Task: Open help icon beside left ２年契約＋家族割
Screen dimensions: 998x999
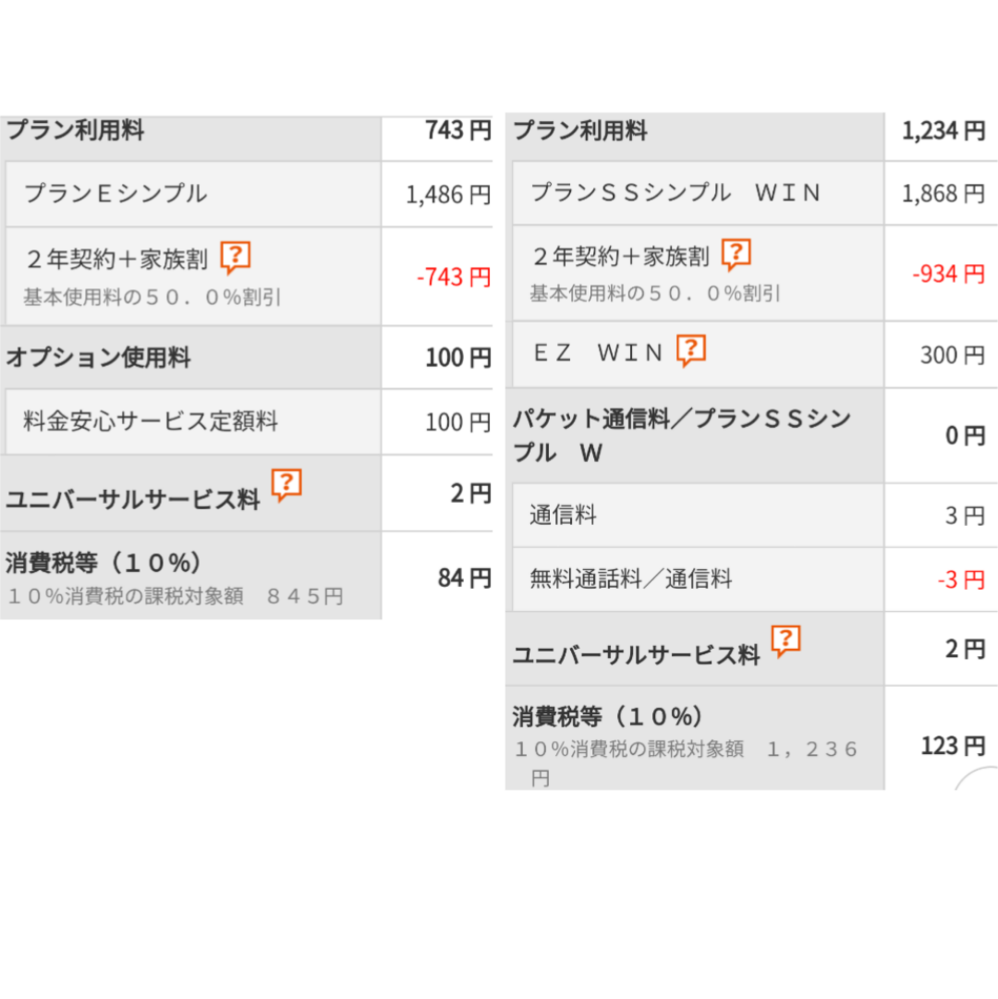Action: pos(235,257)
